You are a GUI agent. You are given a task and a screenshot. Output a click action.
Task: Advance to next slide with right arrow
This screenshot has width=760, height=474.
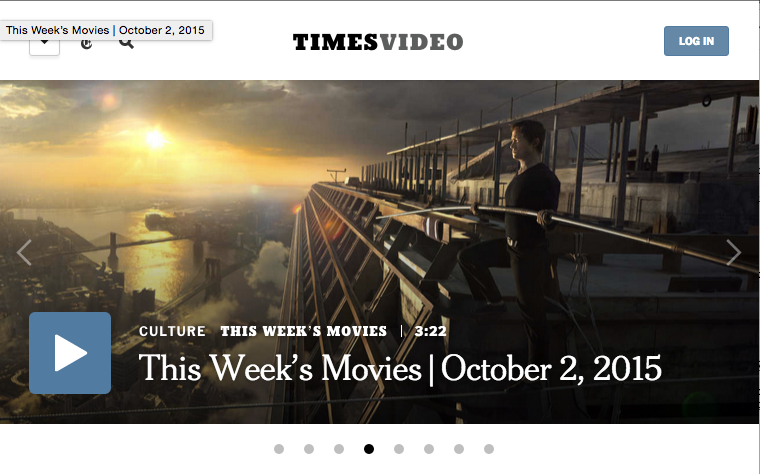(733, 252)
